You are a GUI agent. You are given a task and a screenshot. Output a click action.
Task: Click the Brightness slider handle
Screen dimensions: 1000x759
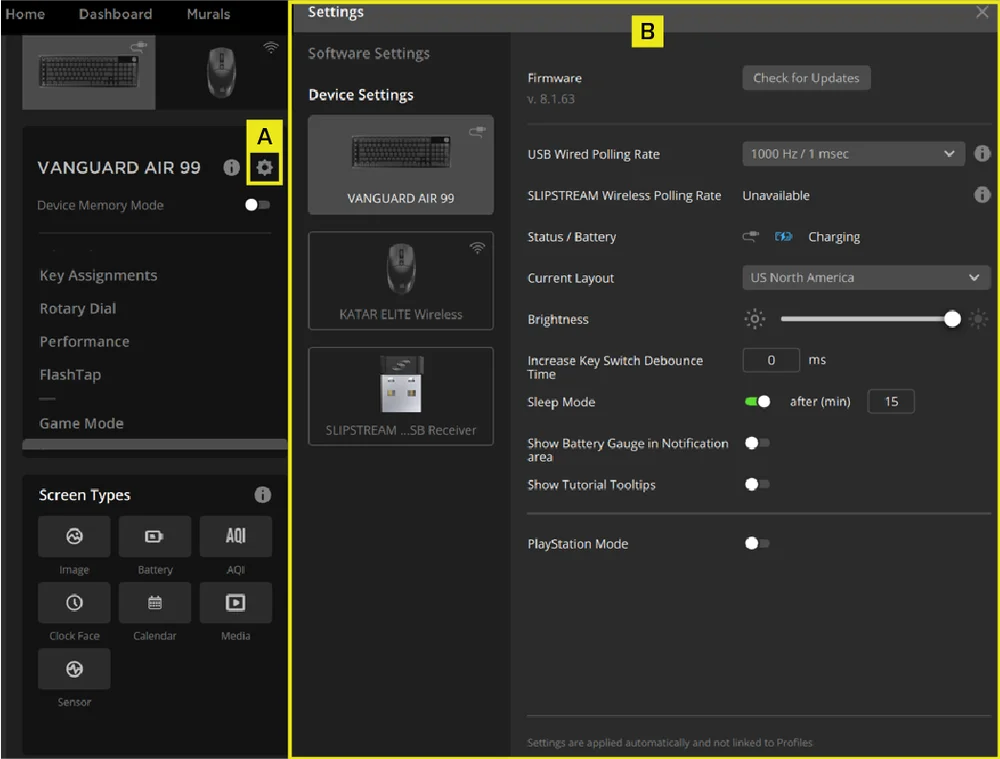(952, 319)
